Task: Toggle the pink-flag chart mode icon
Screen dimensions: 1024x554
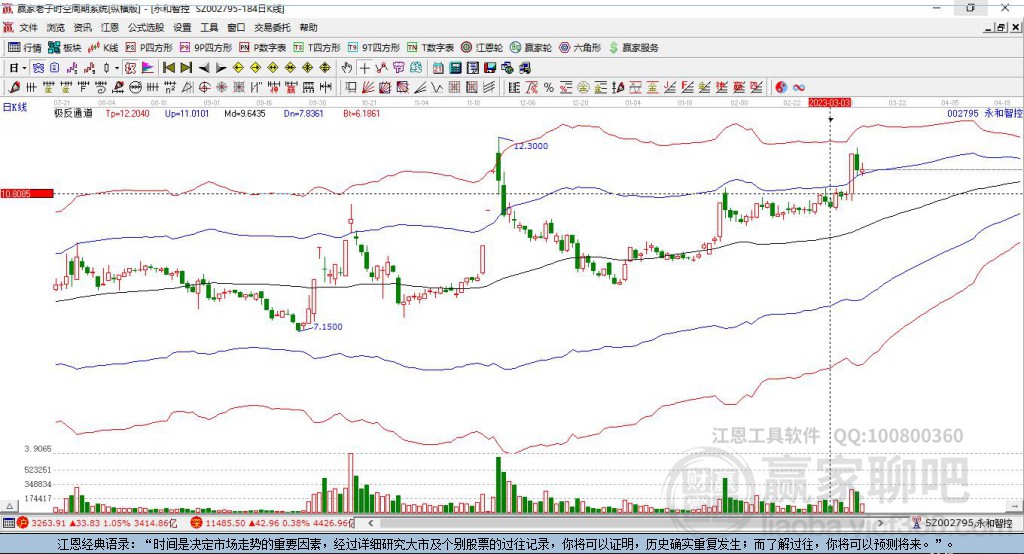Action: pyautogui.click(x=148, y=68)
